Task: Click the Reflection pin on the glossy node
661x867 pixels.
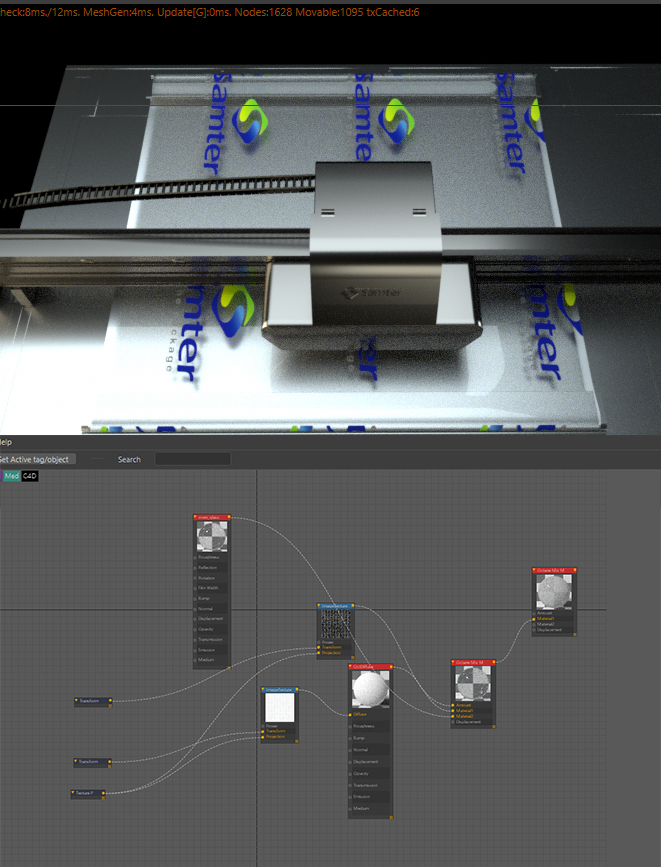Action: click(x=195, y=568)
